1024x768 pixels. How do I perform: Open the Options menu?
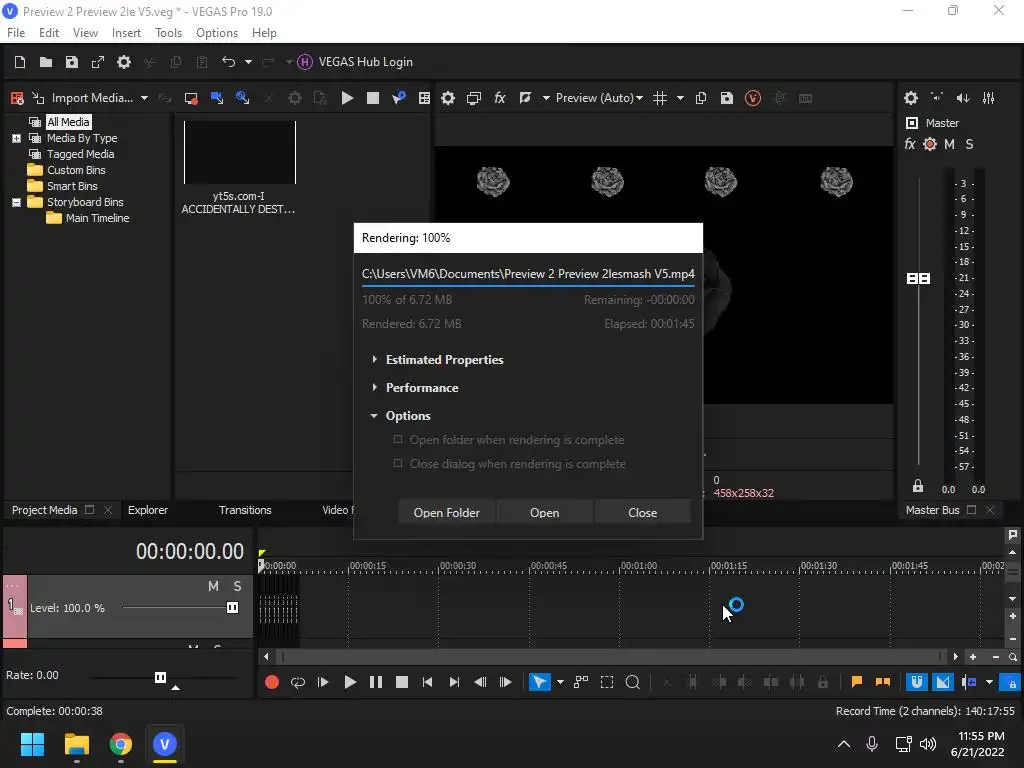pos(217,33)
